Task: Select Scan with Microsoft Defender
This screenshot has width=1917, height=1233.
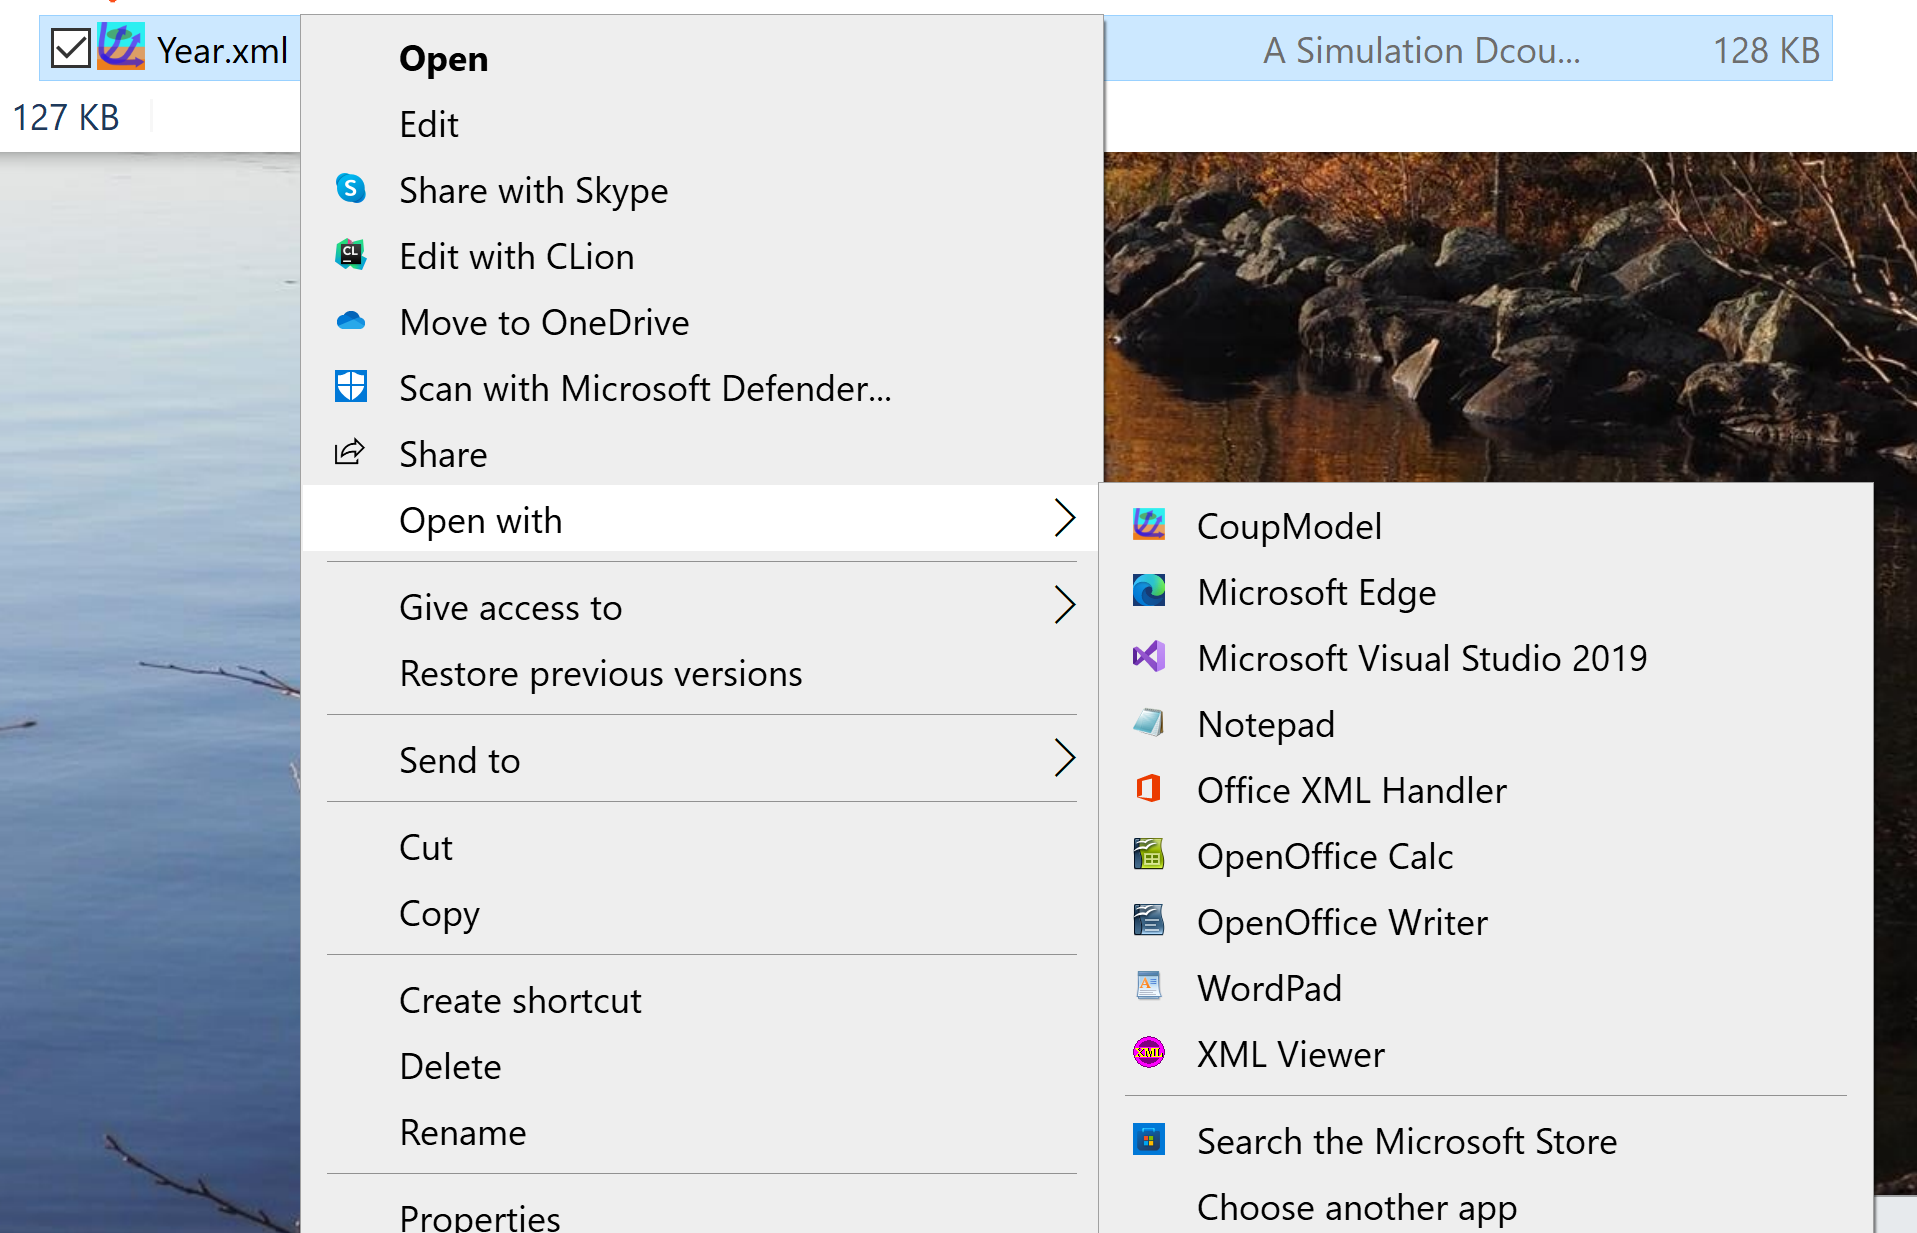Action: coord(701,388)
